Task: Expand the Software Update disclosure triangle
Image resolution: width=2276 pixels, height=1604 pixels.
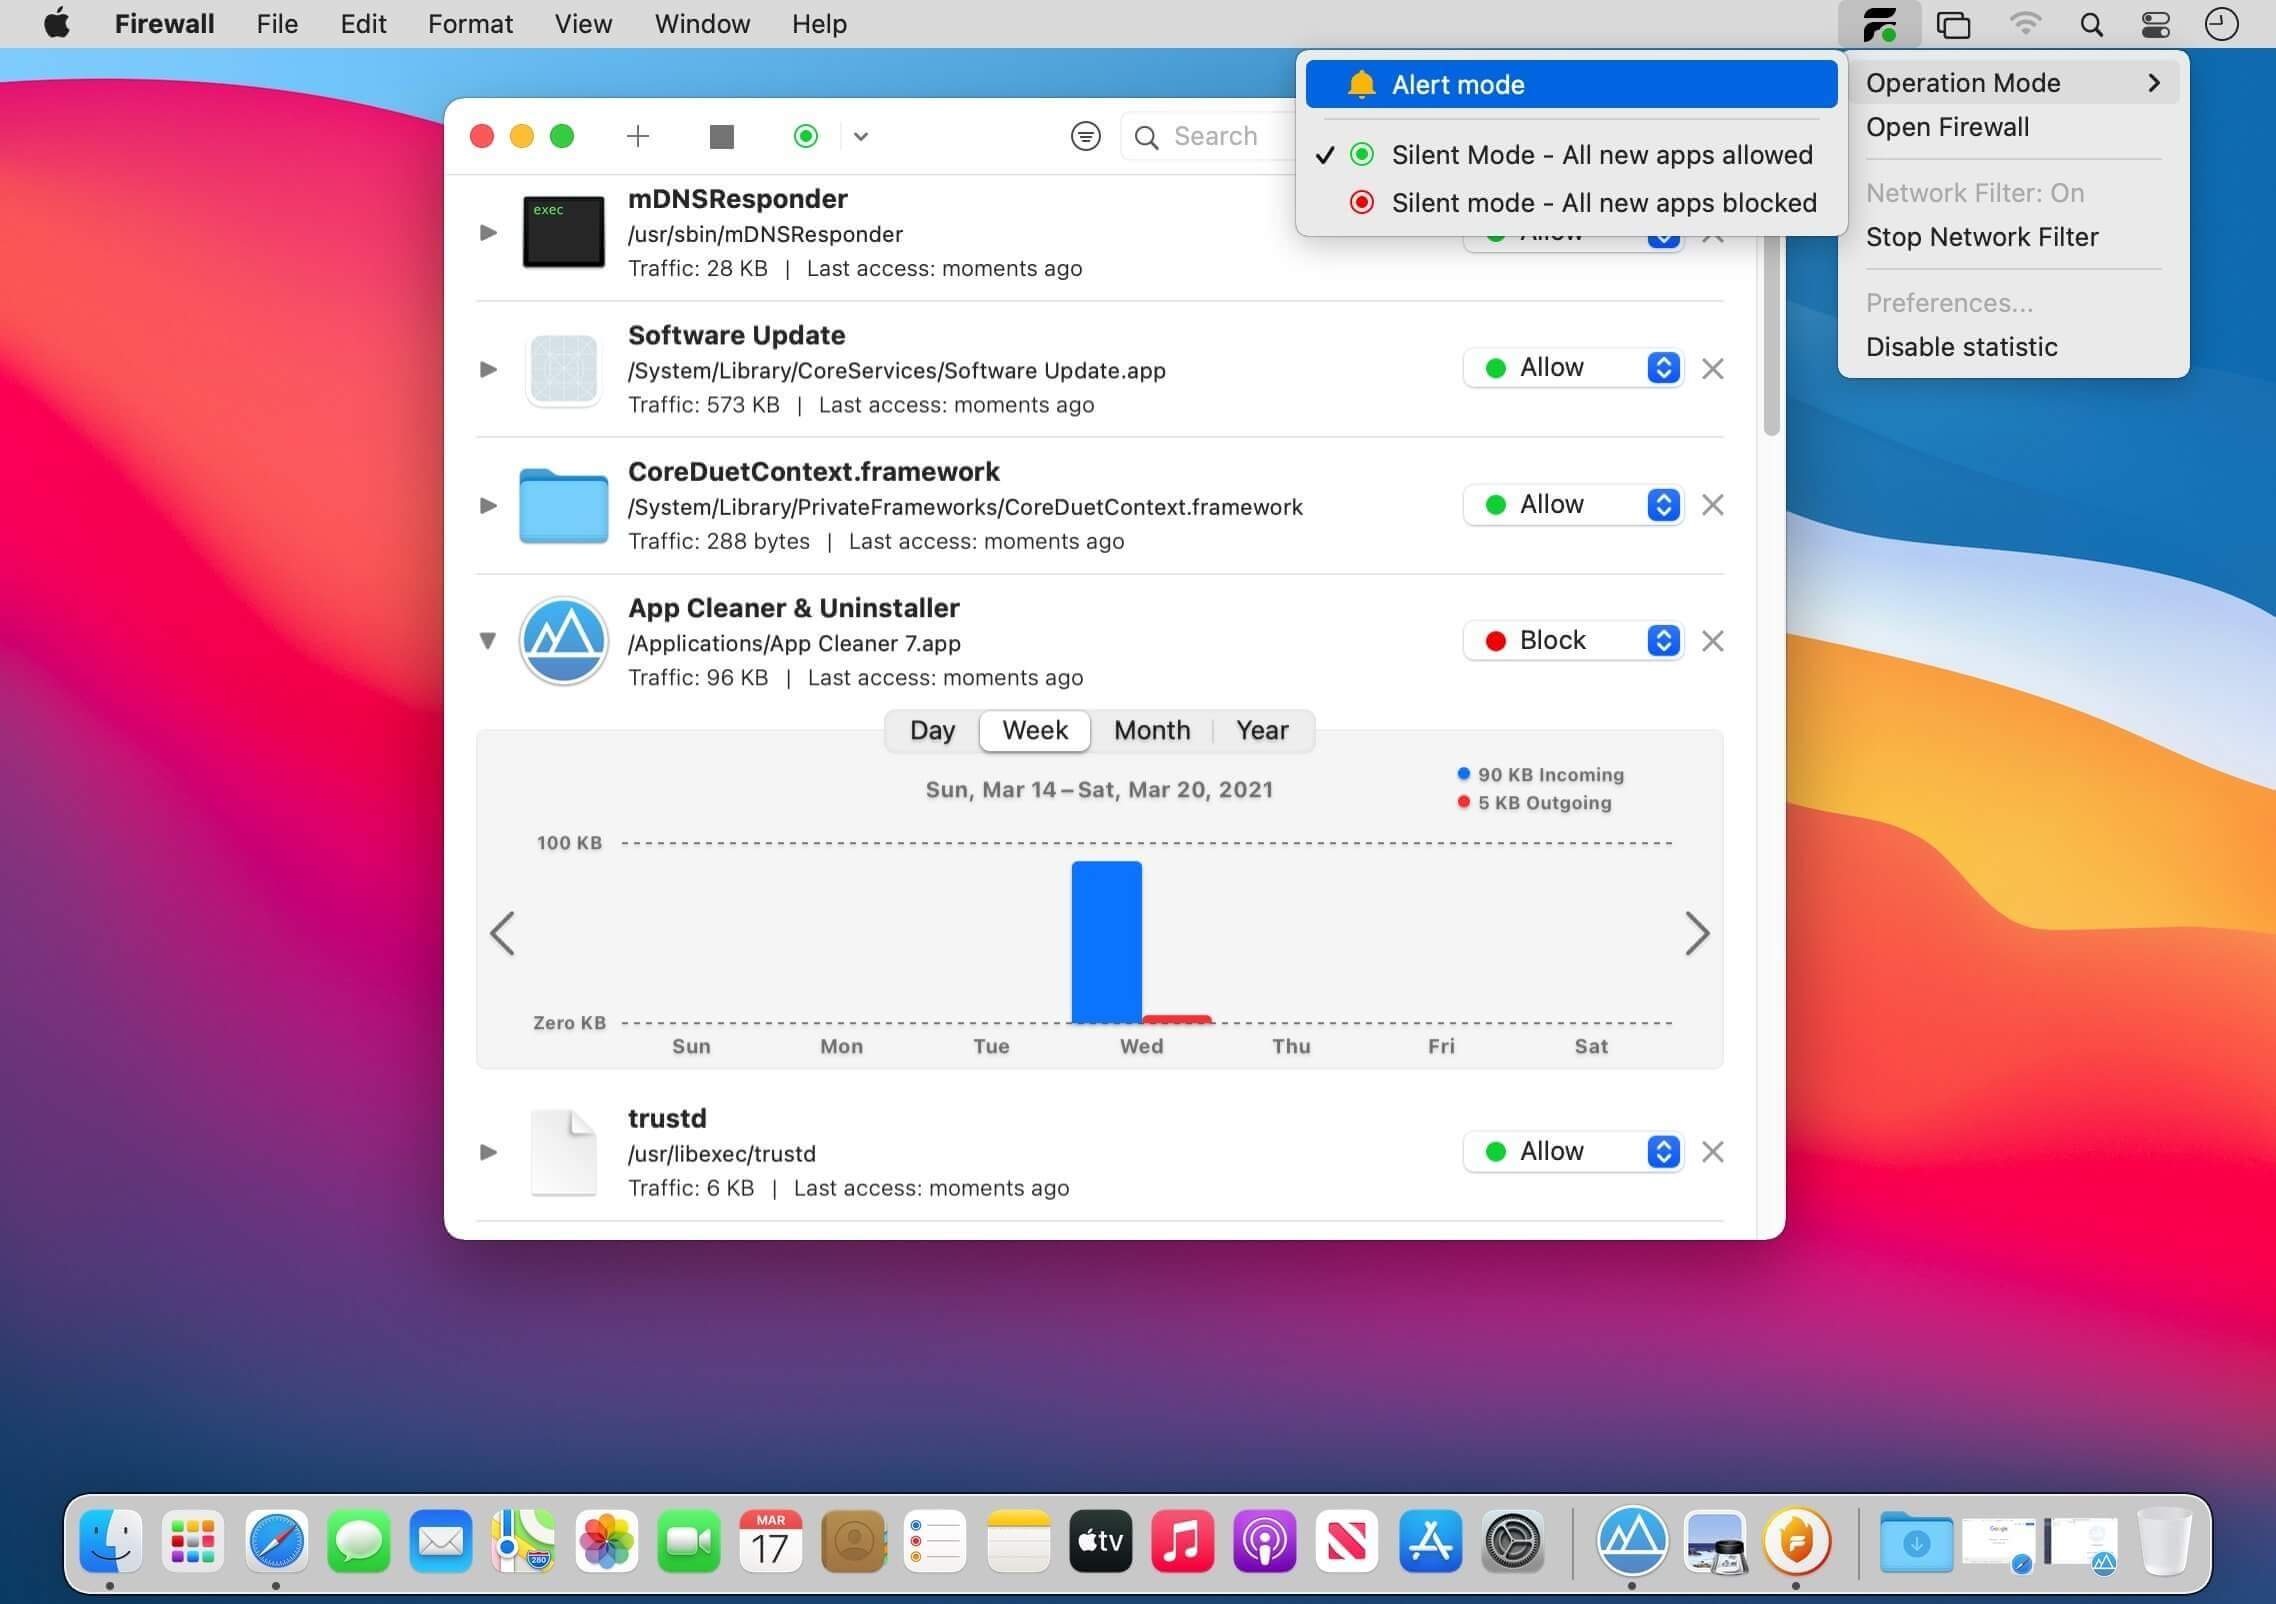Action: 488,369
